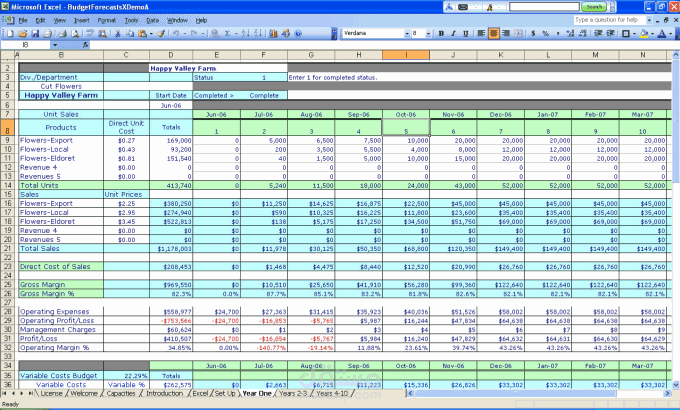Click the Decrease Indent icon

pos(598,33)
